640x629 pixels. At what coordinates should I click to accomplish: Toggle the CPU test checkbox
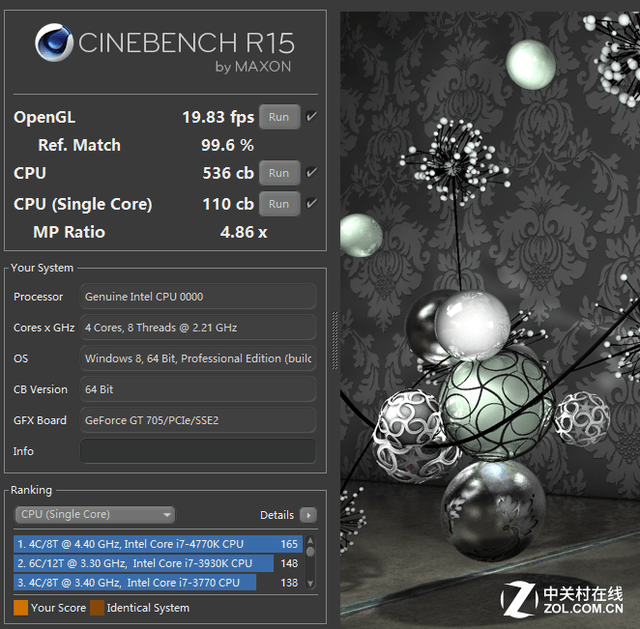[311, 173]
